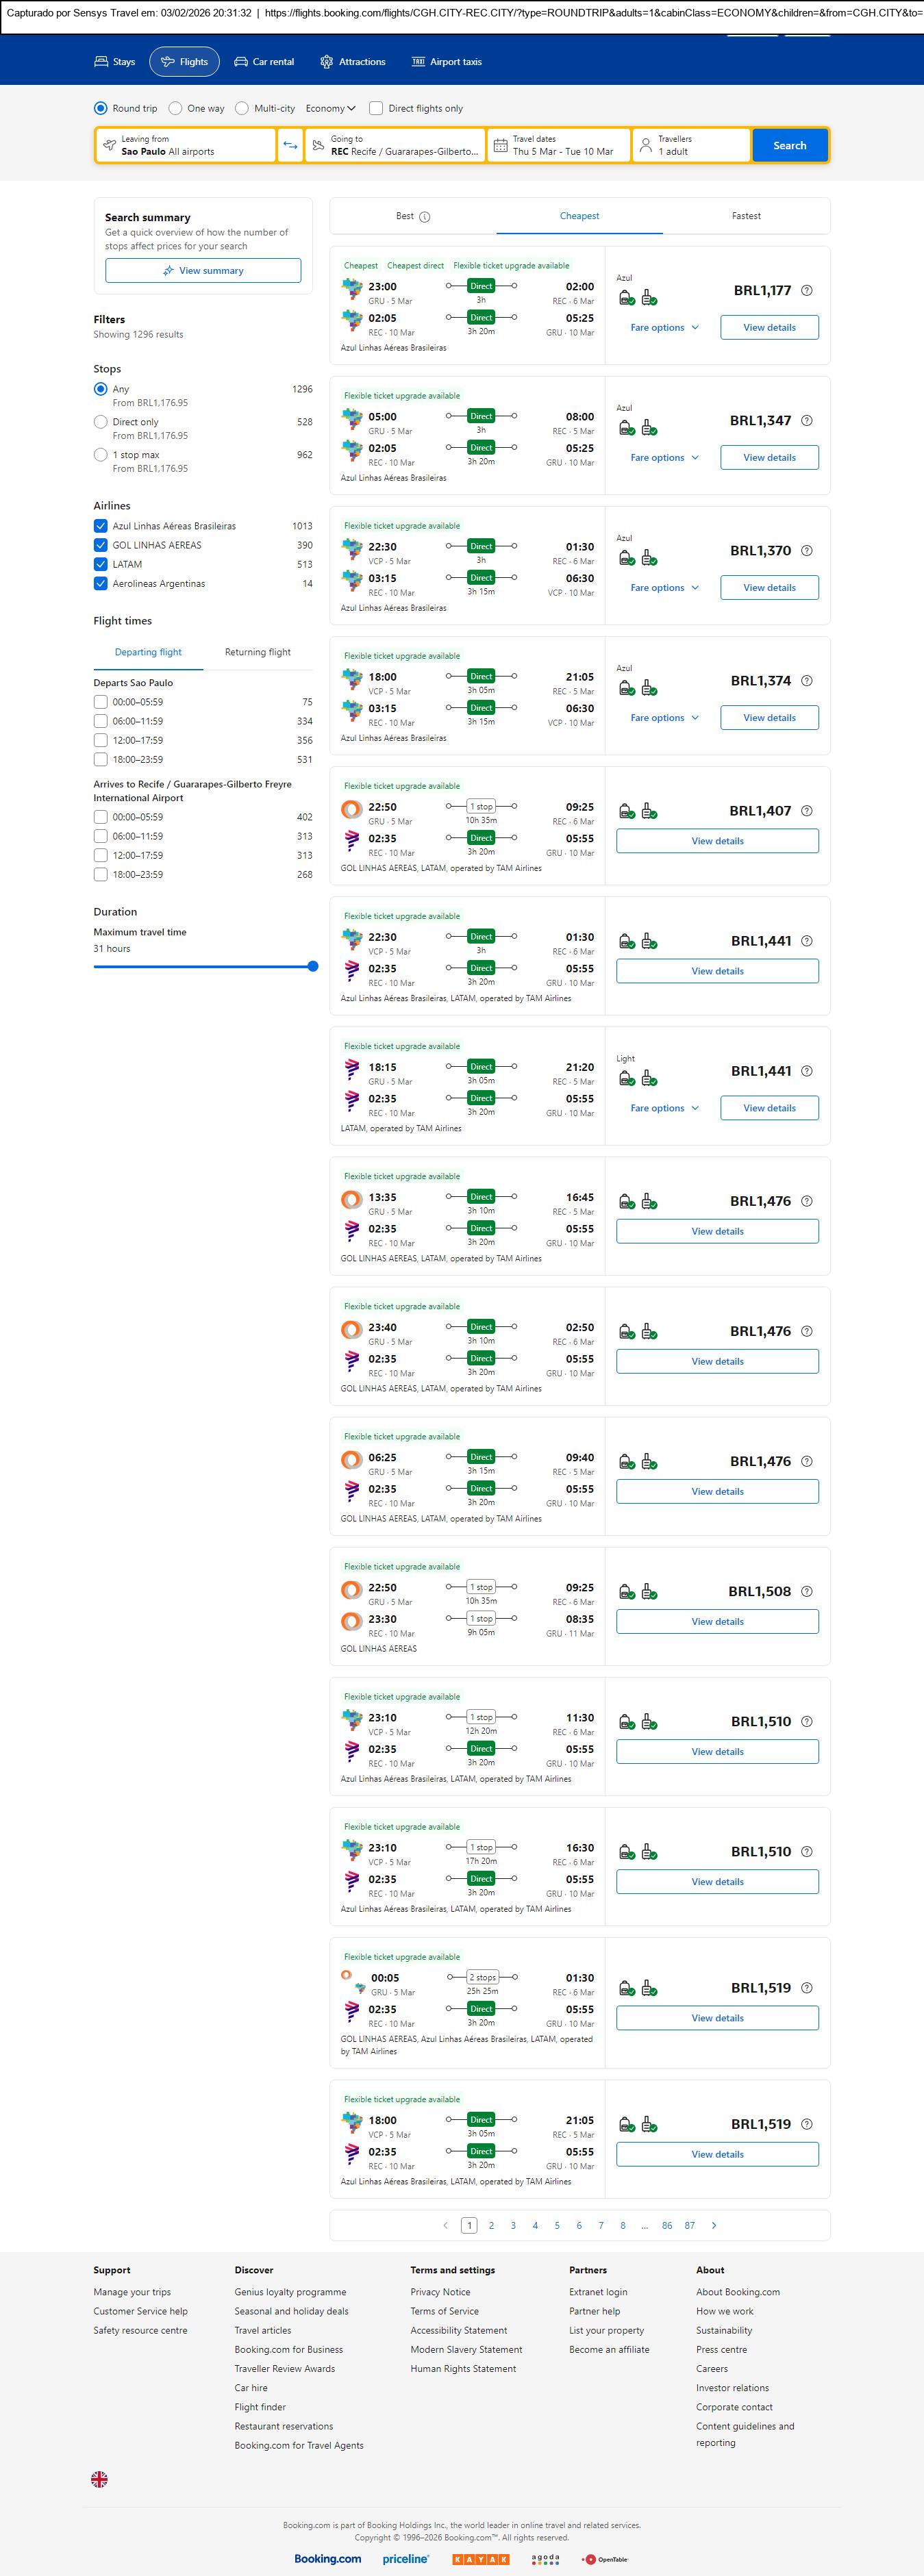Viewport: 924px width, 2576px height.
Task: Click the Leaving from Sao Paulo field
Action: click(x=186, y=145)
